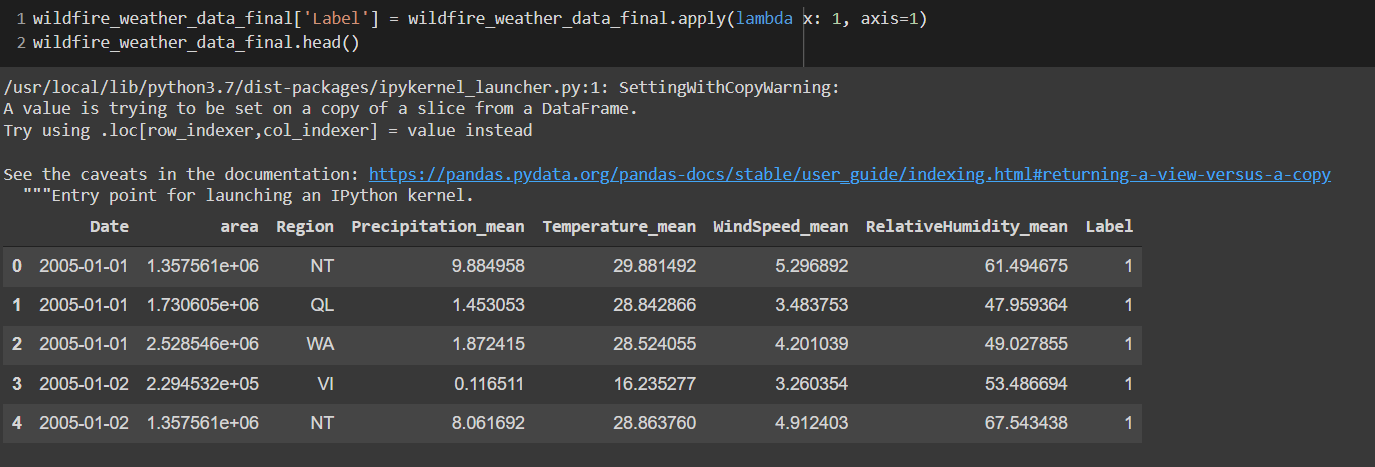Viewport: 1375px width, 467px height.
Task: Open the pandas documentation indexing link
Action: point(850,174)
